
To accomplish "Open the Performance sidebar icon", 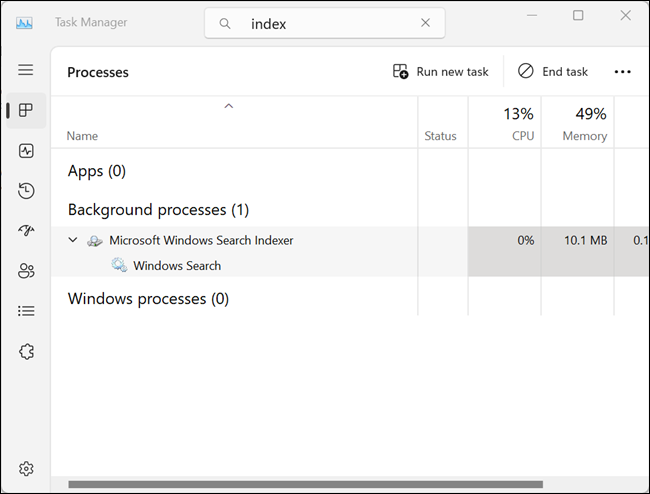I will pyautogui.click(x=26, y=151).
